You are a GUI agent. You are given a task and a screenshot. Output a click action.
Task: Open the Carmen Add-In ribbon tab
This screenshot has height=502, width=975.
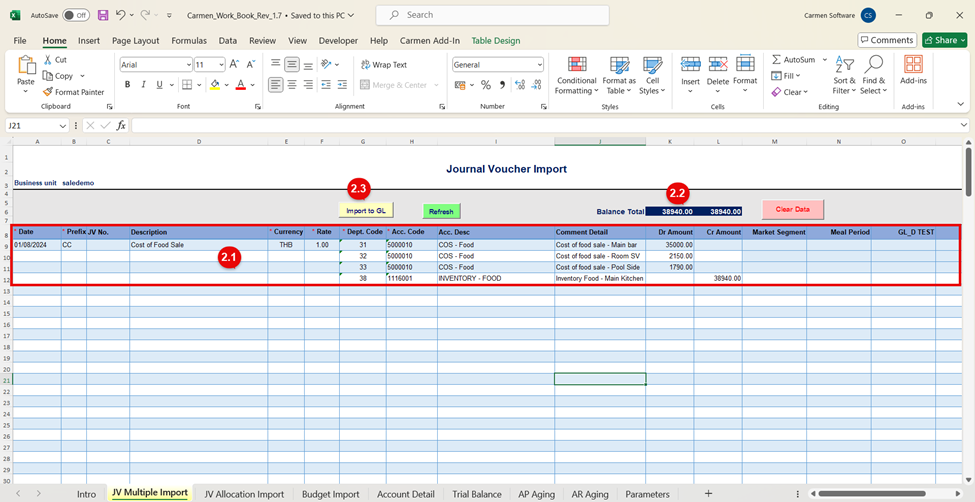pos(429,41)
